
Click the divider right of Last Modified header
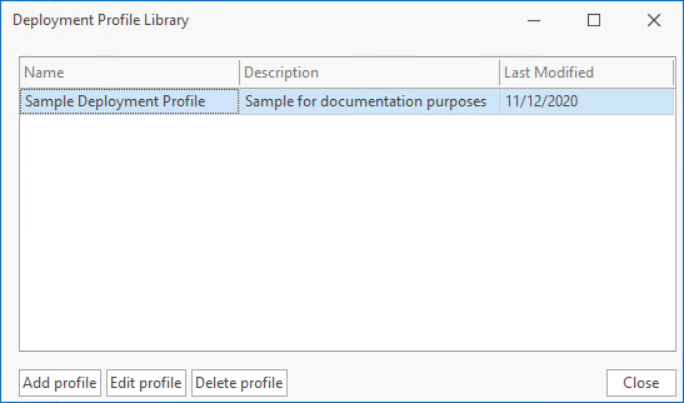tap(672, 72)
